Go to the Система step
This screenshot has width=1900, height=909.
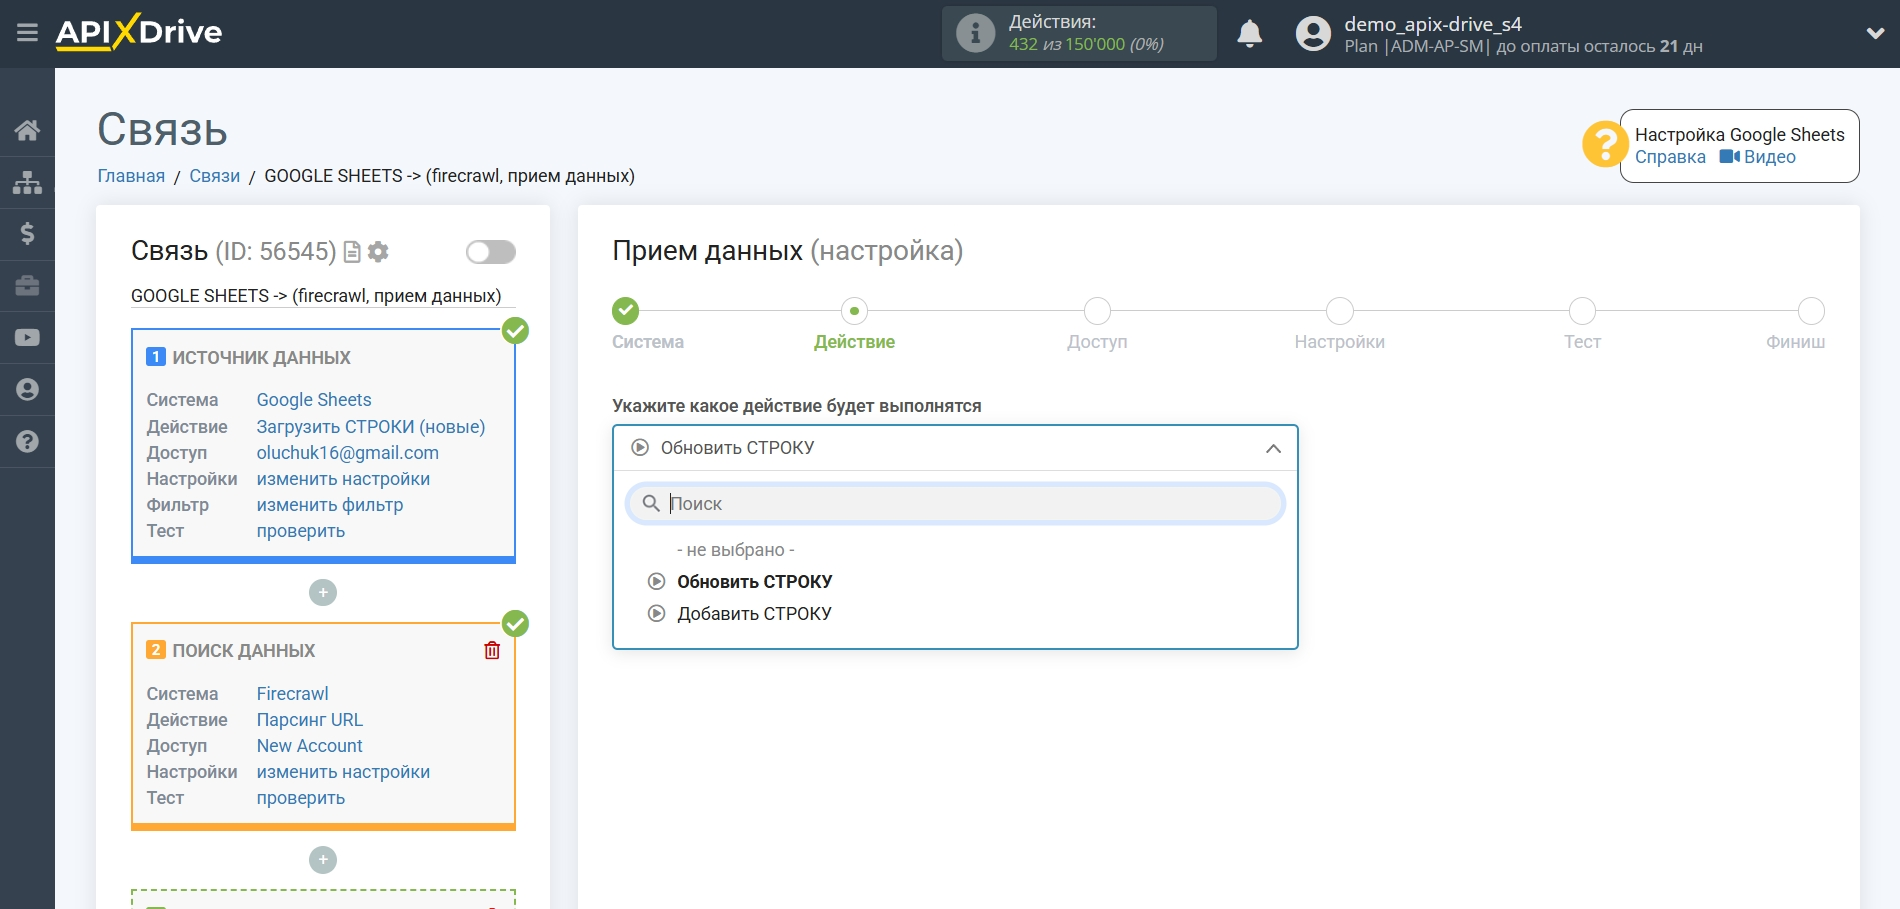click(x=626, y=312)
